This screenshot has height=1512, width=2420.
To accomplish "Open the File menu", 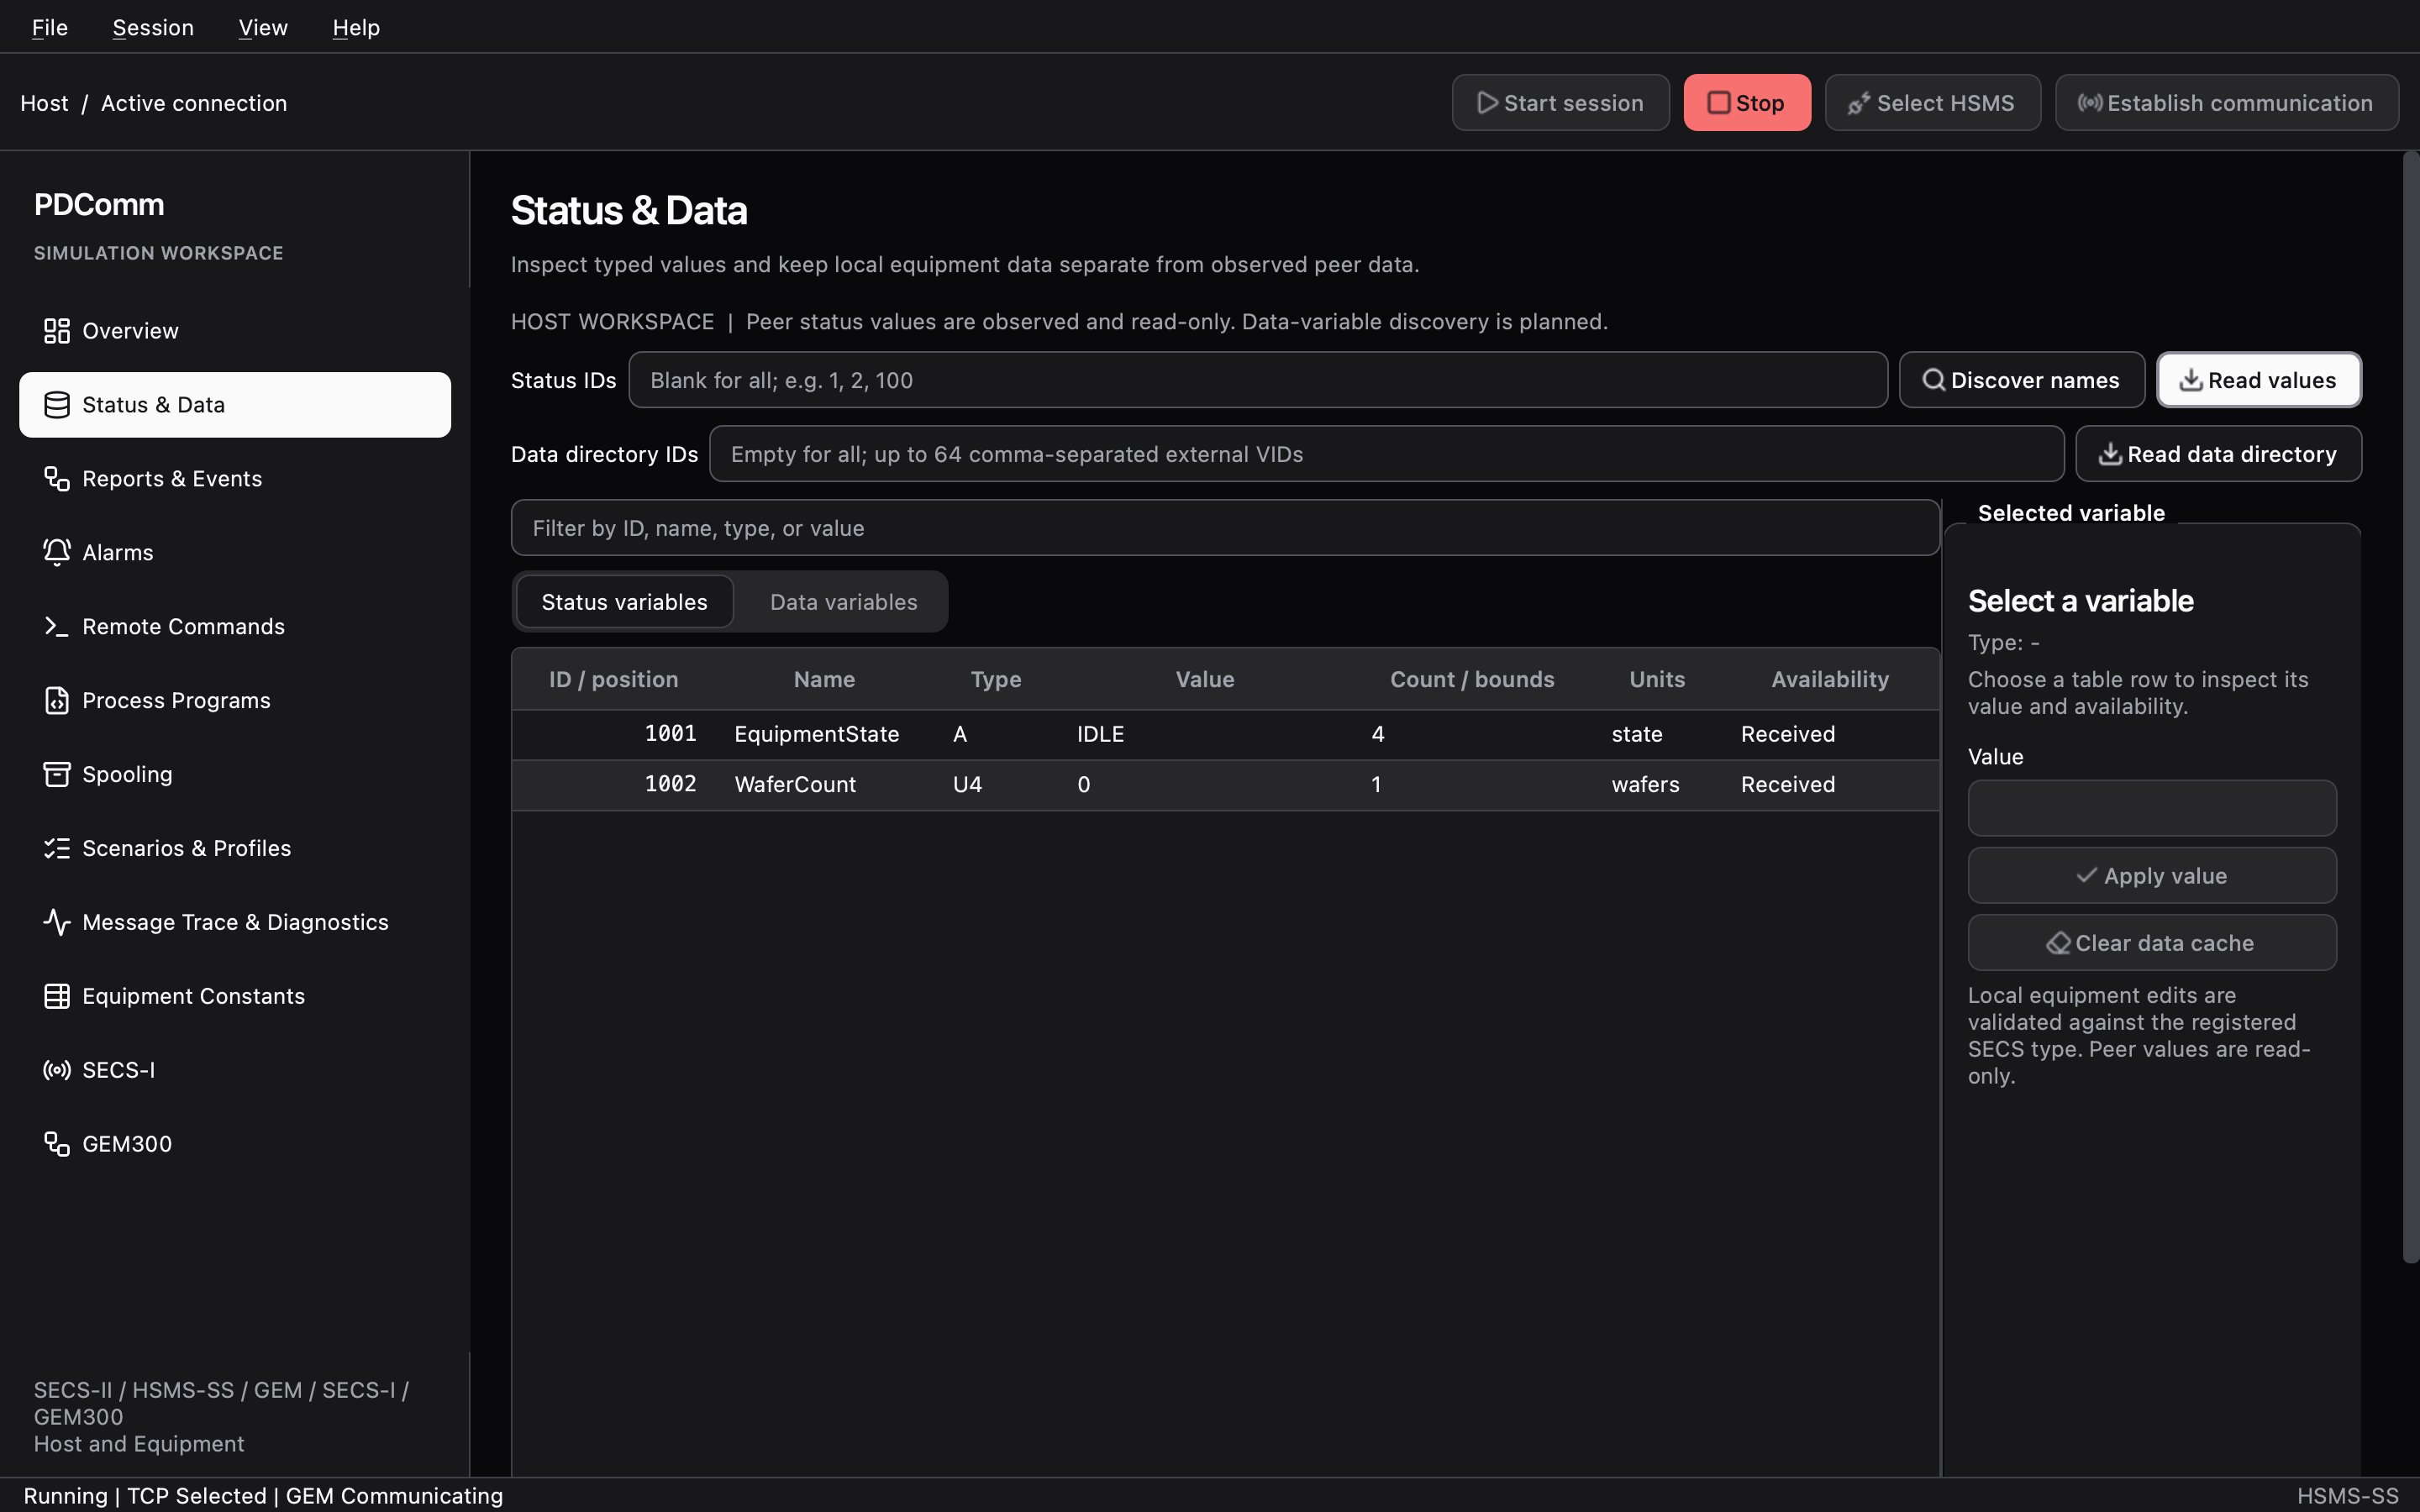I will click(50, 27).
